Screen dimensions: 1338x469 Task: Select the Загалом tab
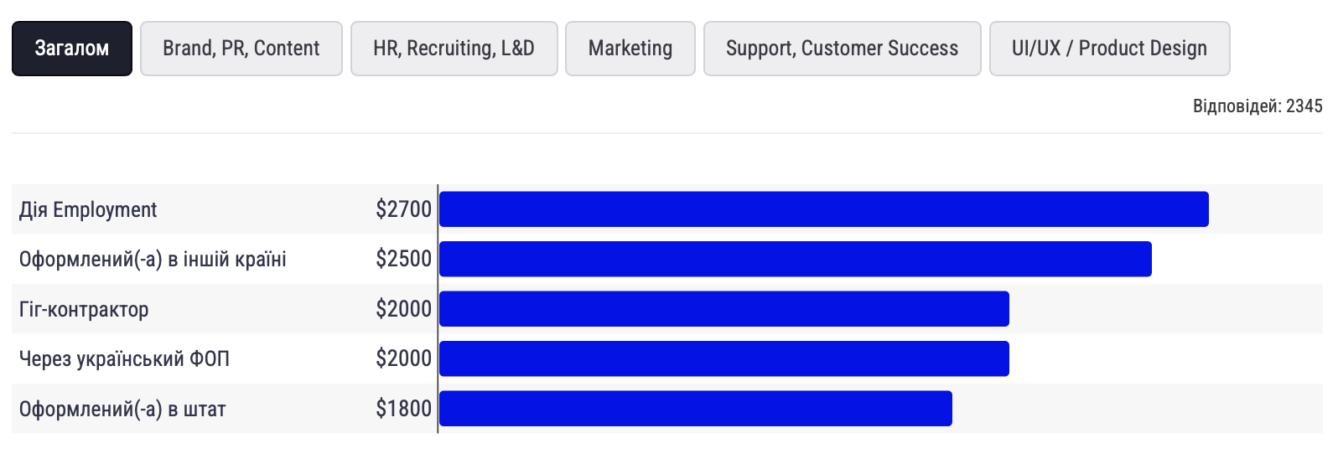pyautogui.click(x=72, y=48)
